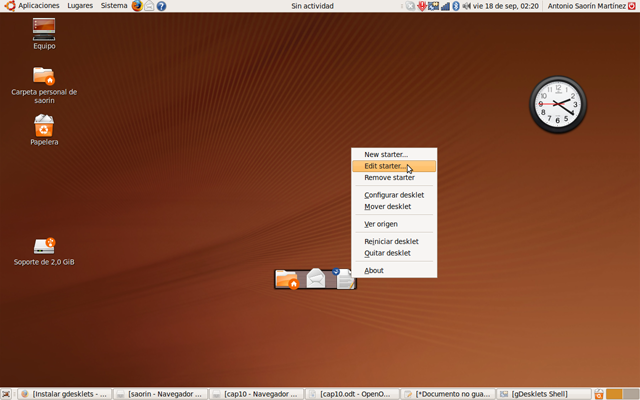Click the Equipo desktop icon
Screen dimensions: 640x400
click(x=44, y=29)
